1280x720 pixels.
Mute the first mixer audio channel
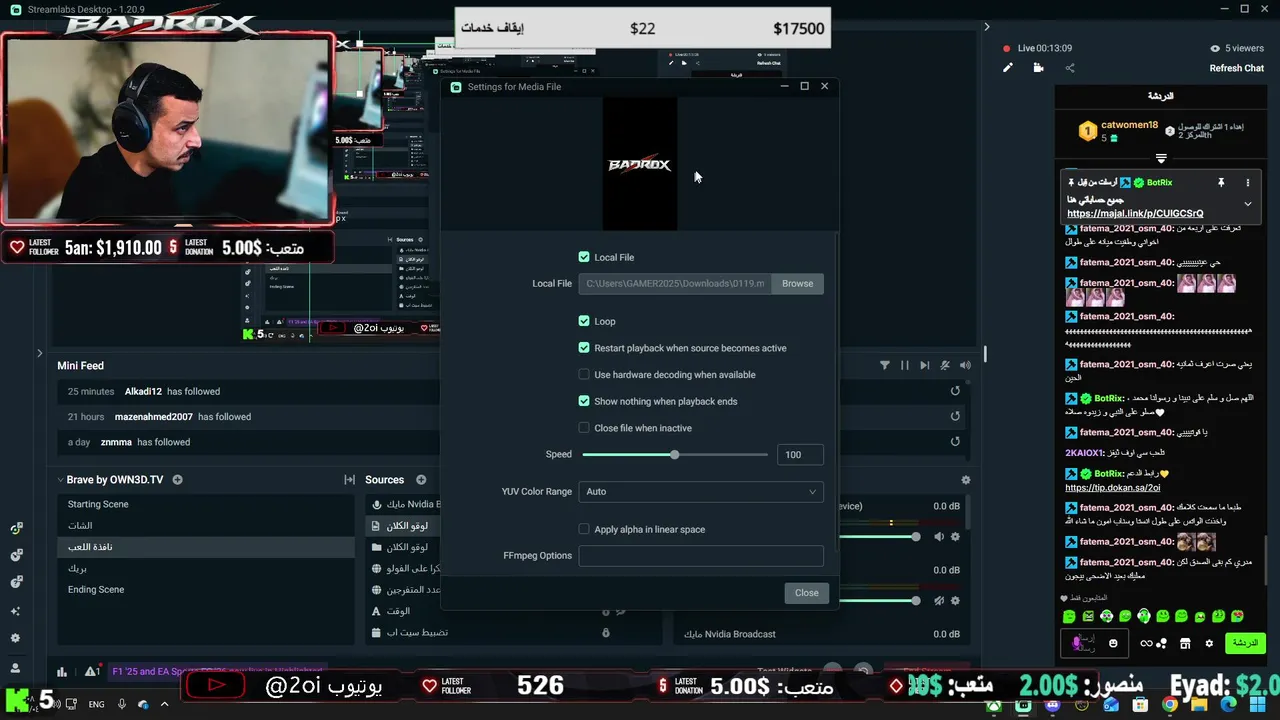(939, 537)
